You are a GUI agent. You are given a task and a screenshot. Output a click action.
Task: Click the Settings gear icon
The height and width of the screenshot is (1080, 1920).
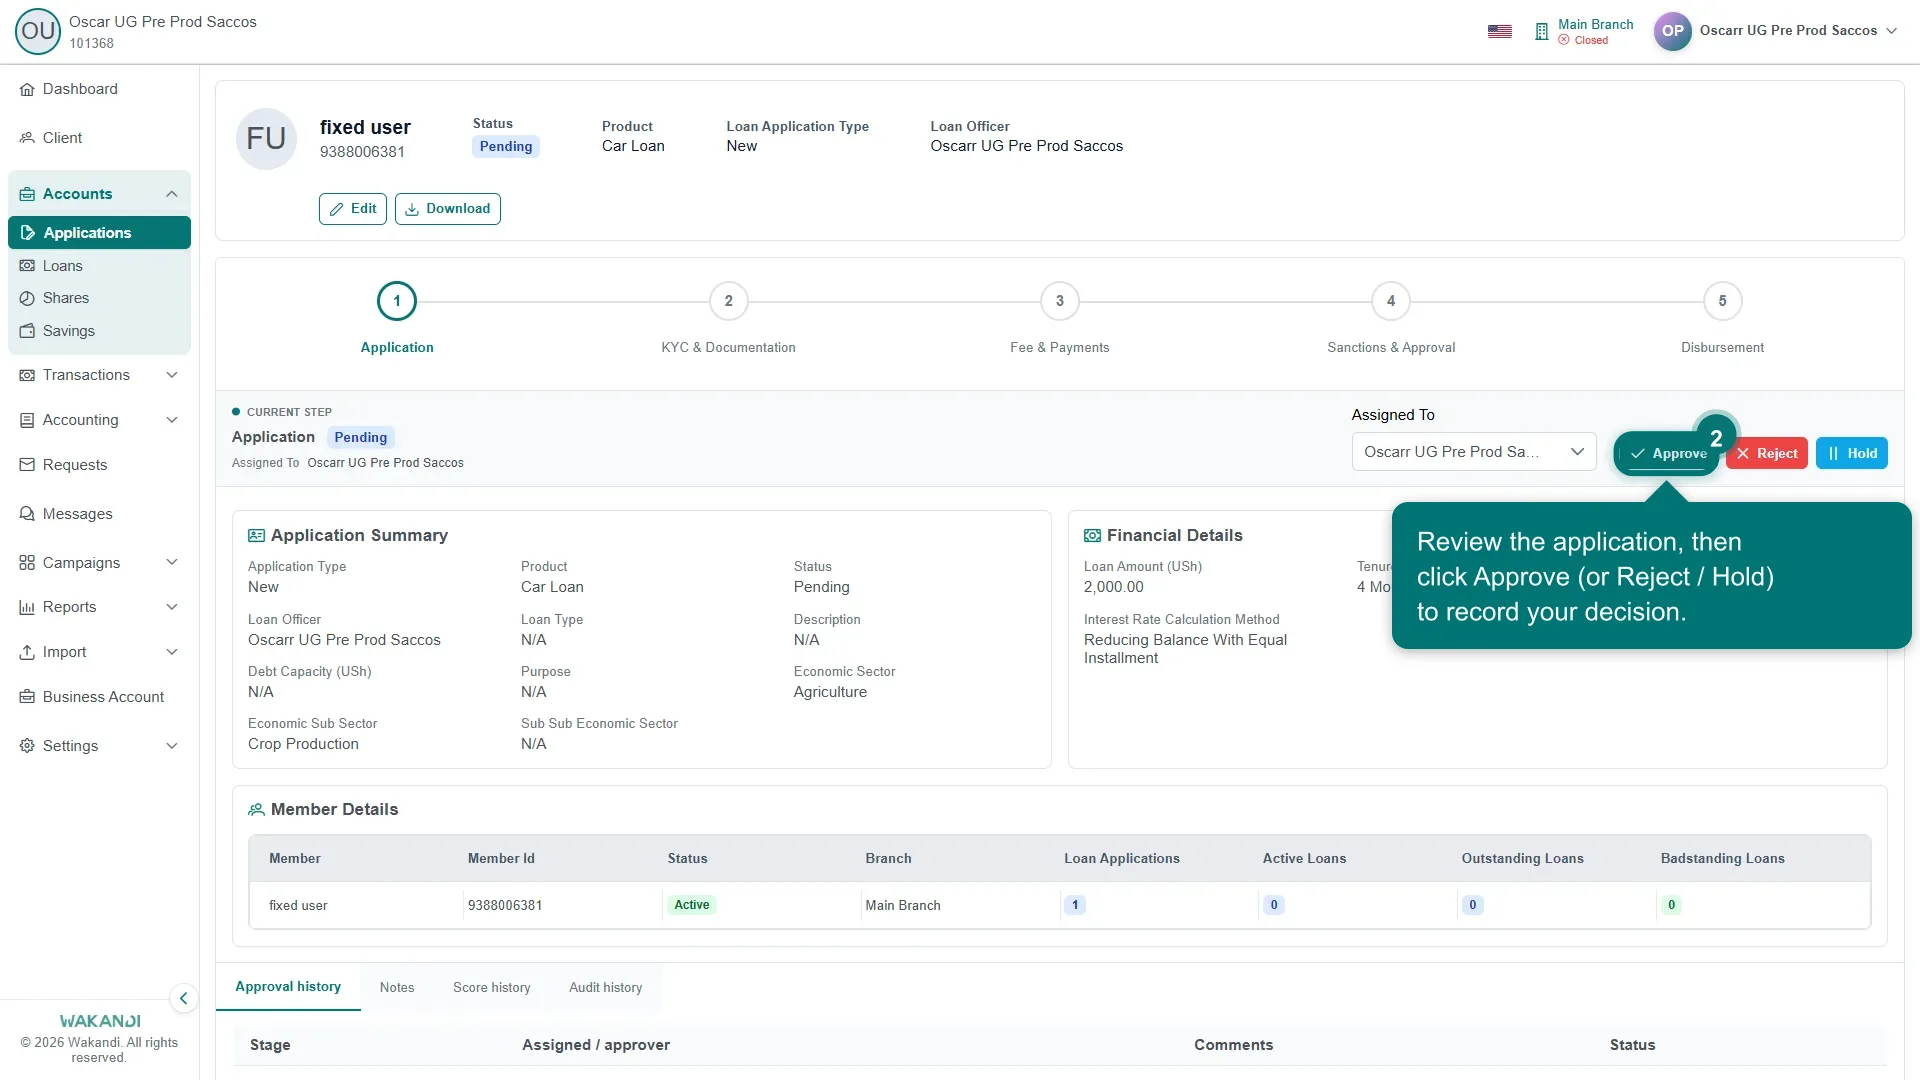click(27, 746)
